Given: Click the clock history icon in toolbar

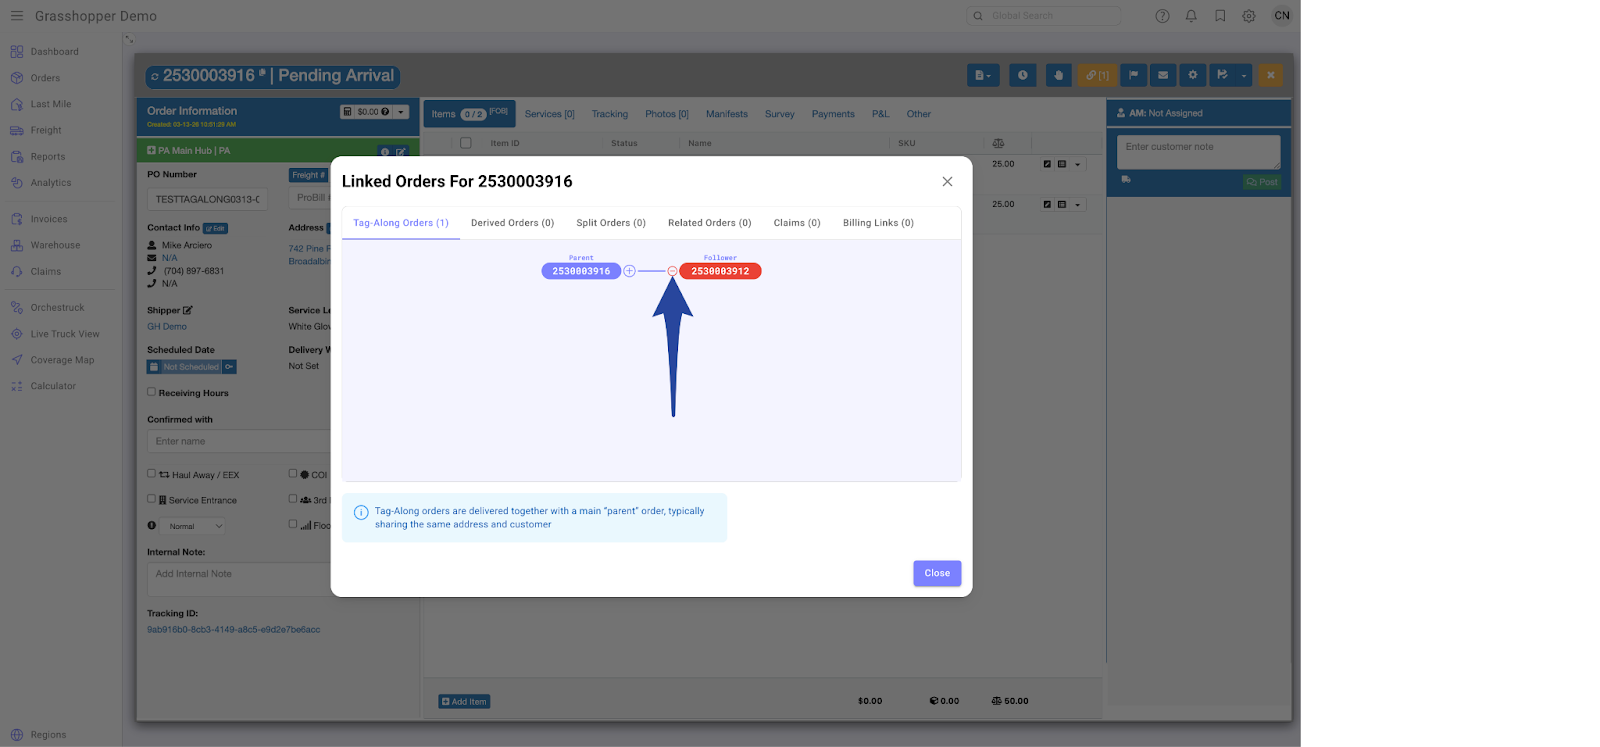Looking at the screenshot, I should click(1022, 75).
